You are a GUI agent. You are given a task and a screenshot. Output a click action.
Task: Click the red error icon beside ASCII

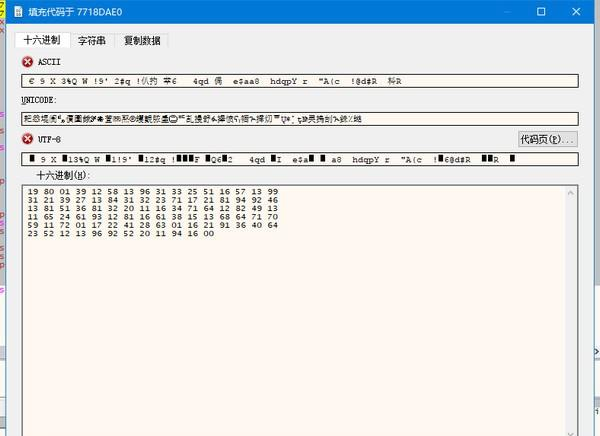(x=27, y=62)
